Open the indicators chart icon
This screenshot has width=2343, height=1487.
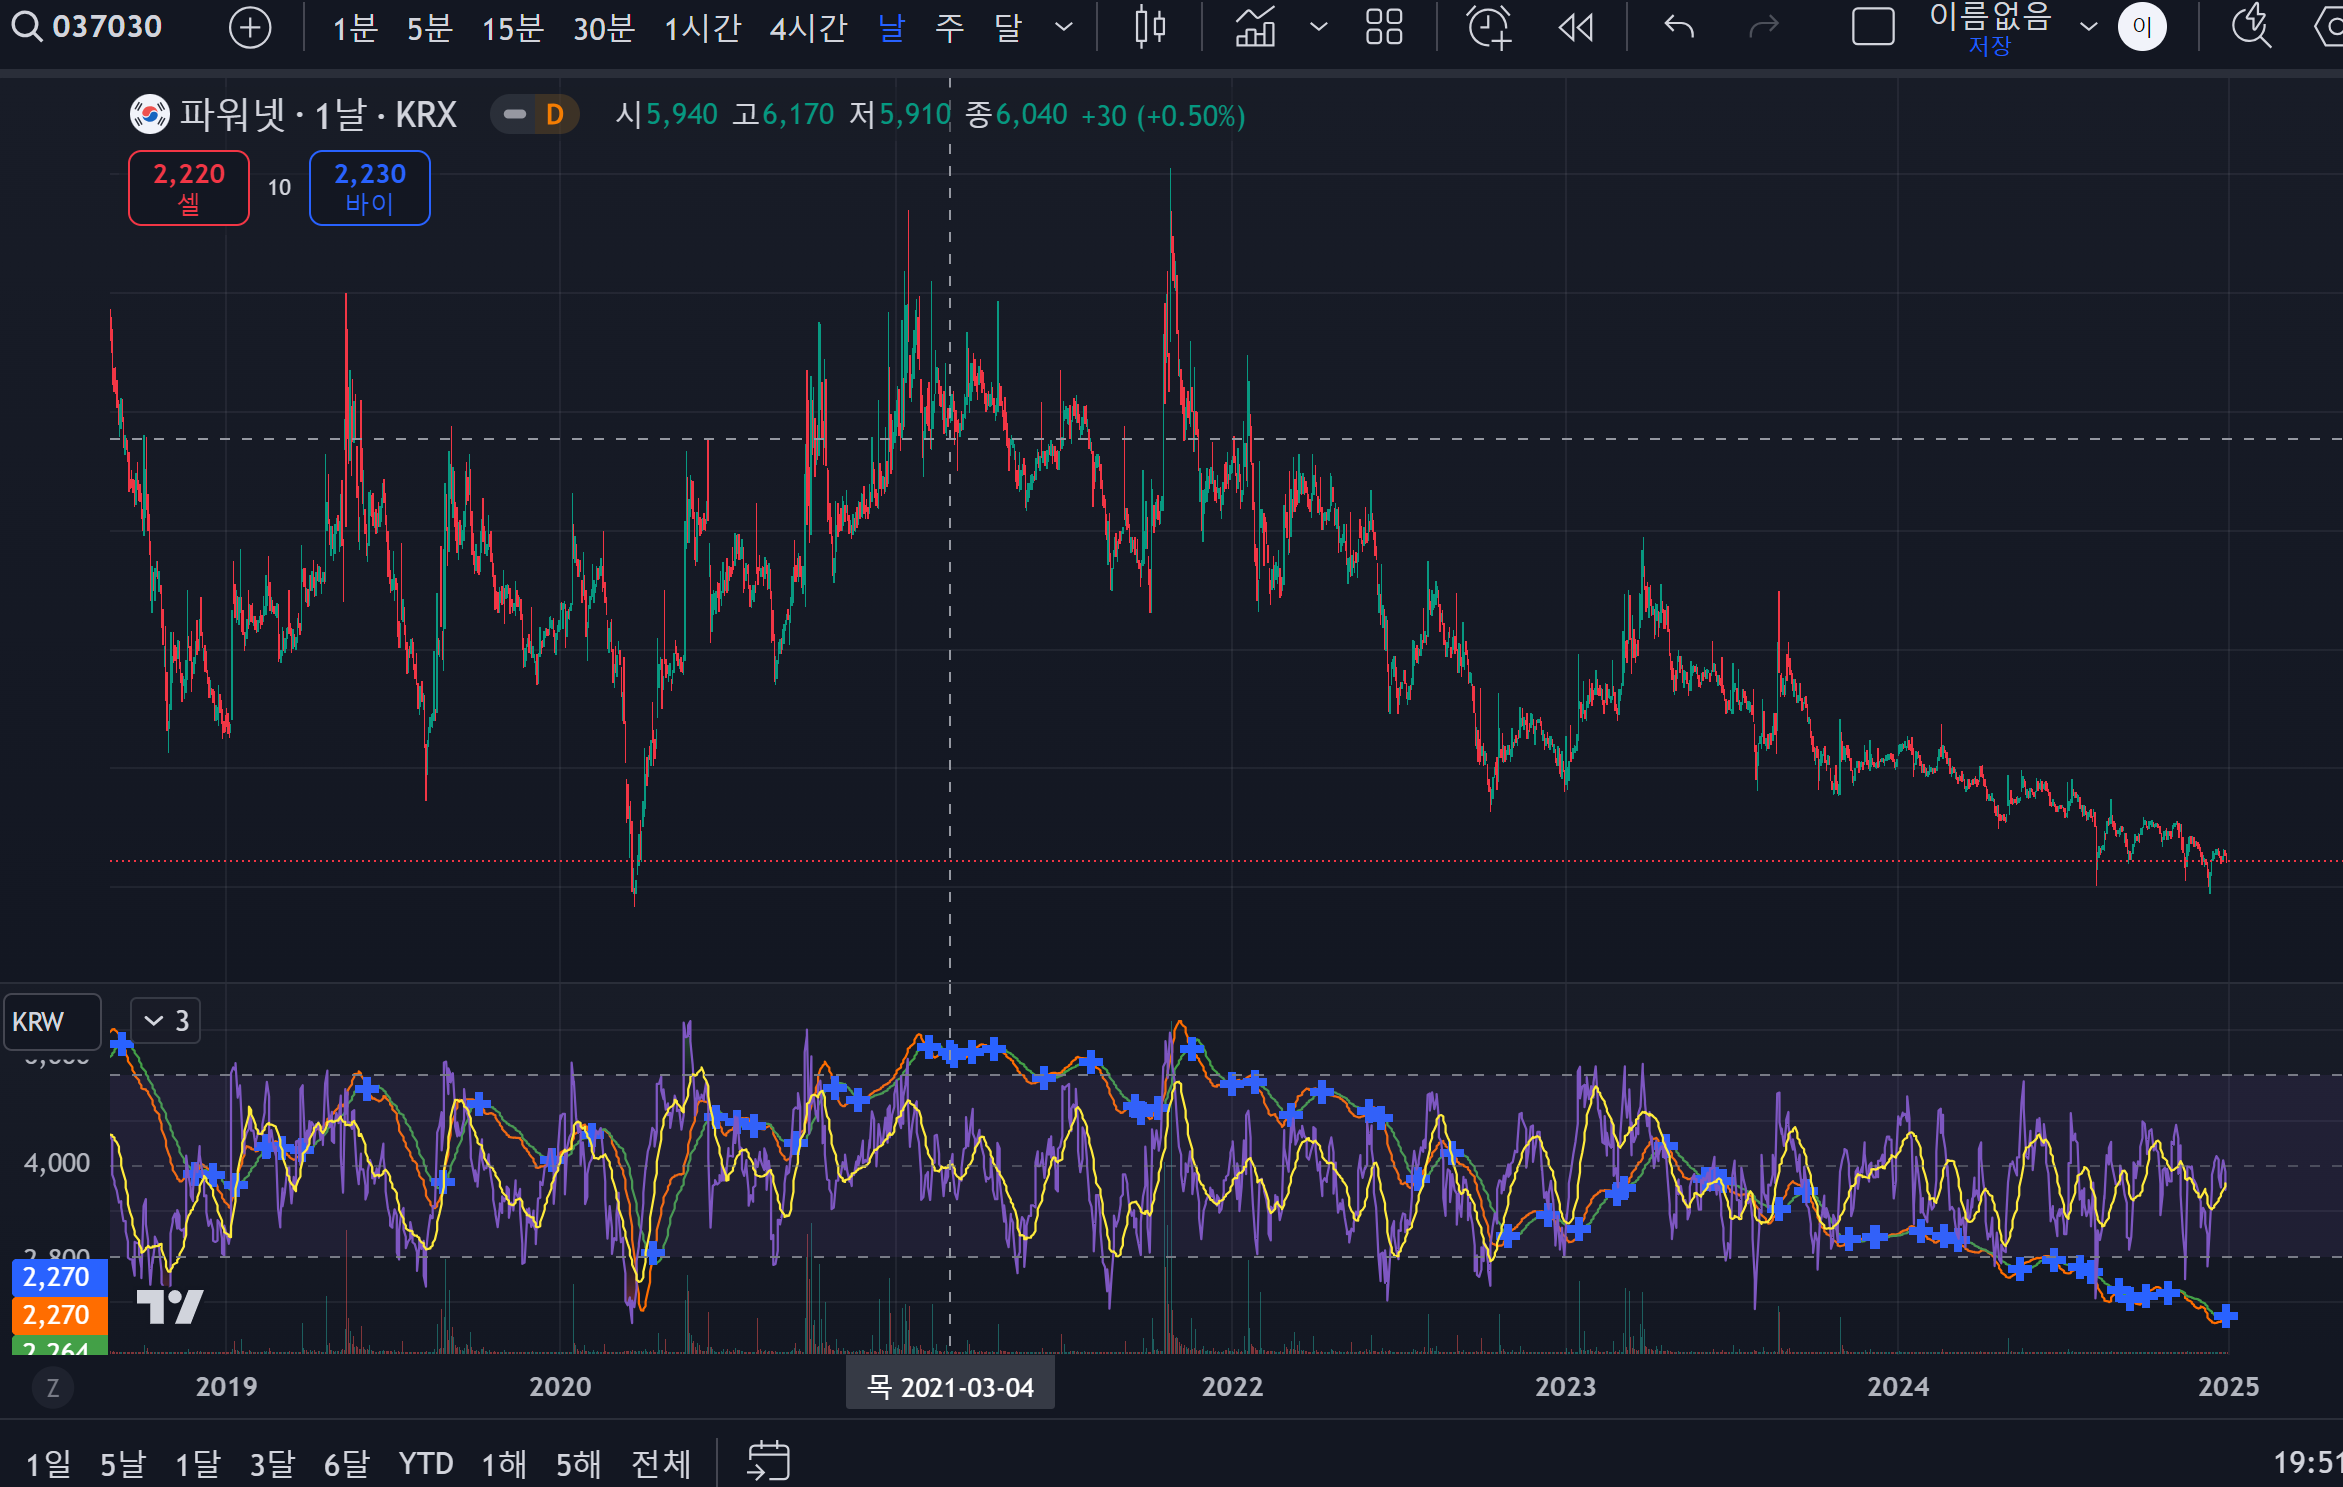pos(1255,28)
